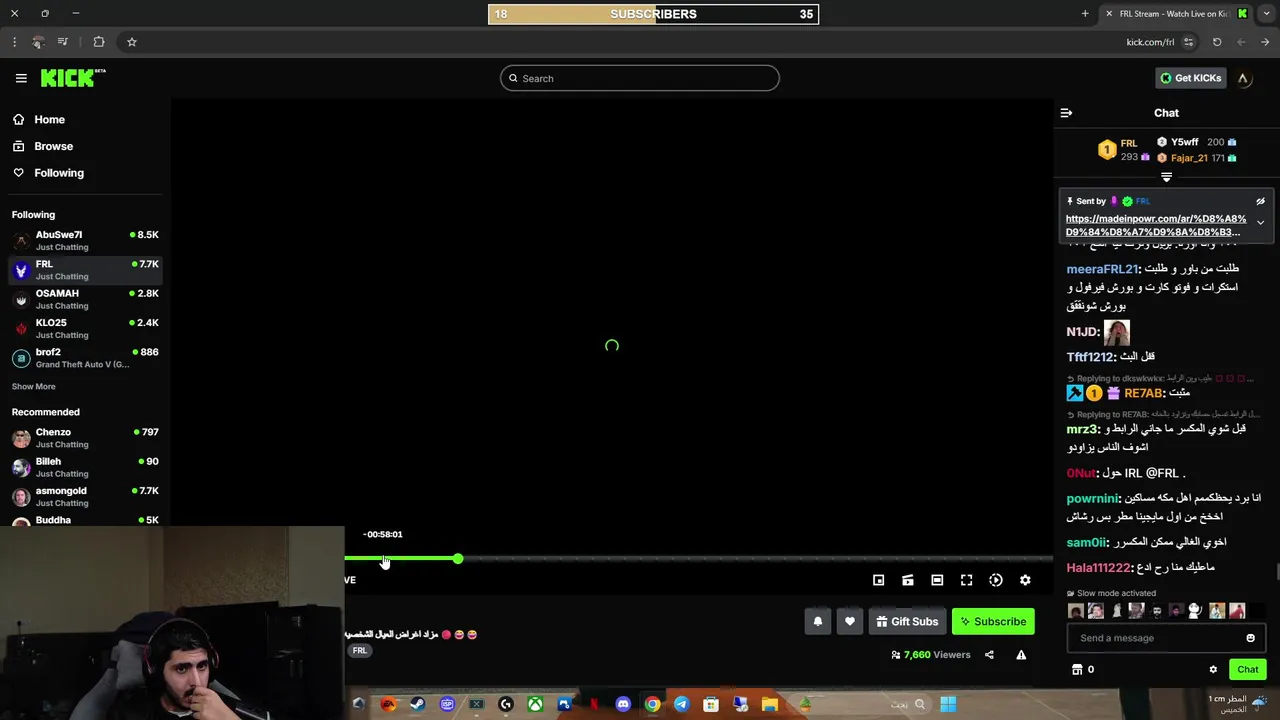This screenshot has width=1280, height=720.
Task: Click powrnini username in chat
Action: click(x=1092, y=498)
